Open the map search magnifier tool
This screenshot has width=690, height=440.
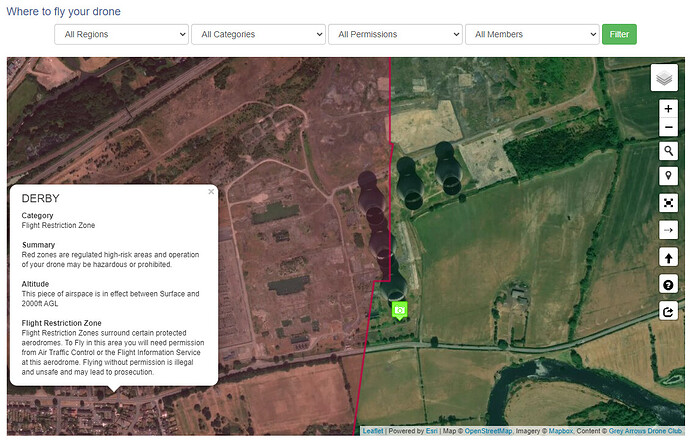coord(668,151)
